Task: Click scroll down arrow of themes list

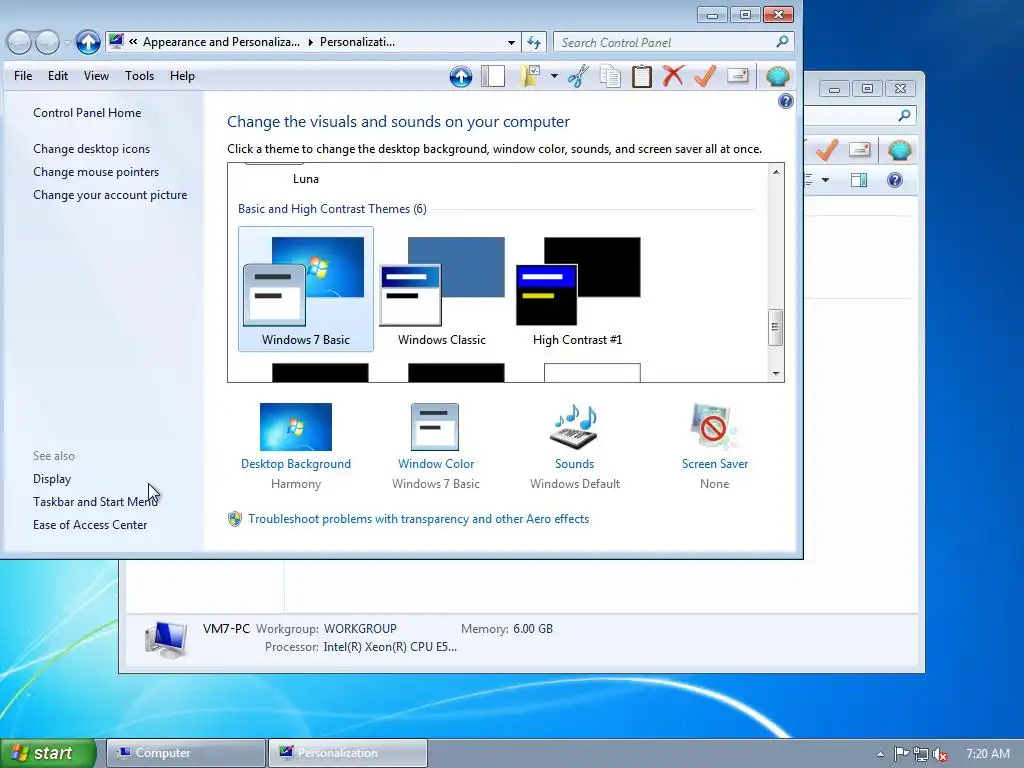Action: pos(776,374)
